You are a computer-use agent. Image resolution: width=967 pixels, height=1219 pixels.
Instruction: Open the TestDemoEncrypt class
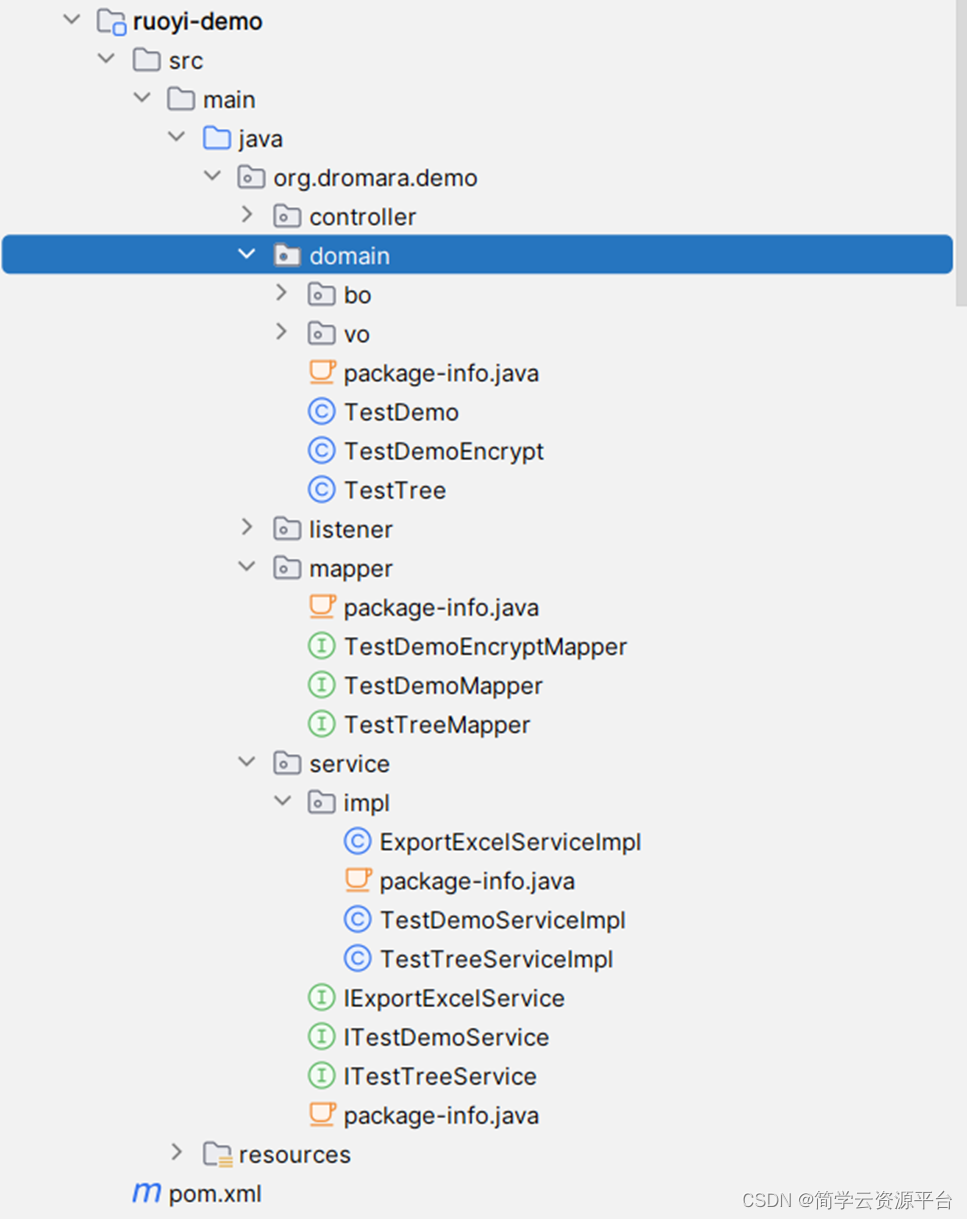443,450
